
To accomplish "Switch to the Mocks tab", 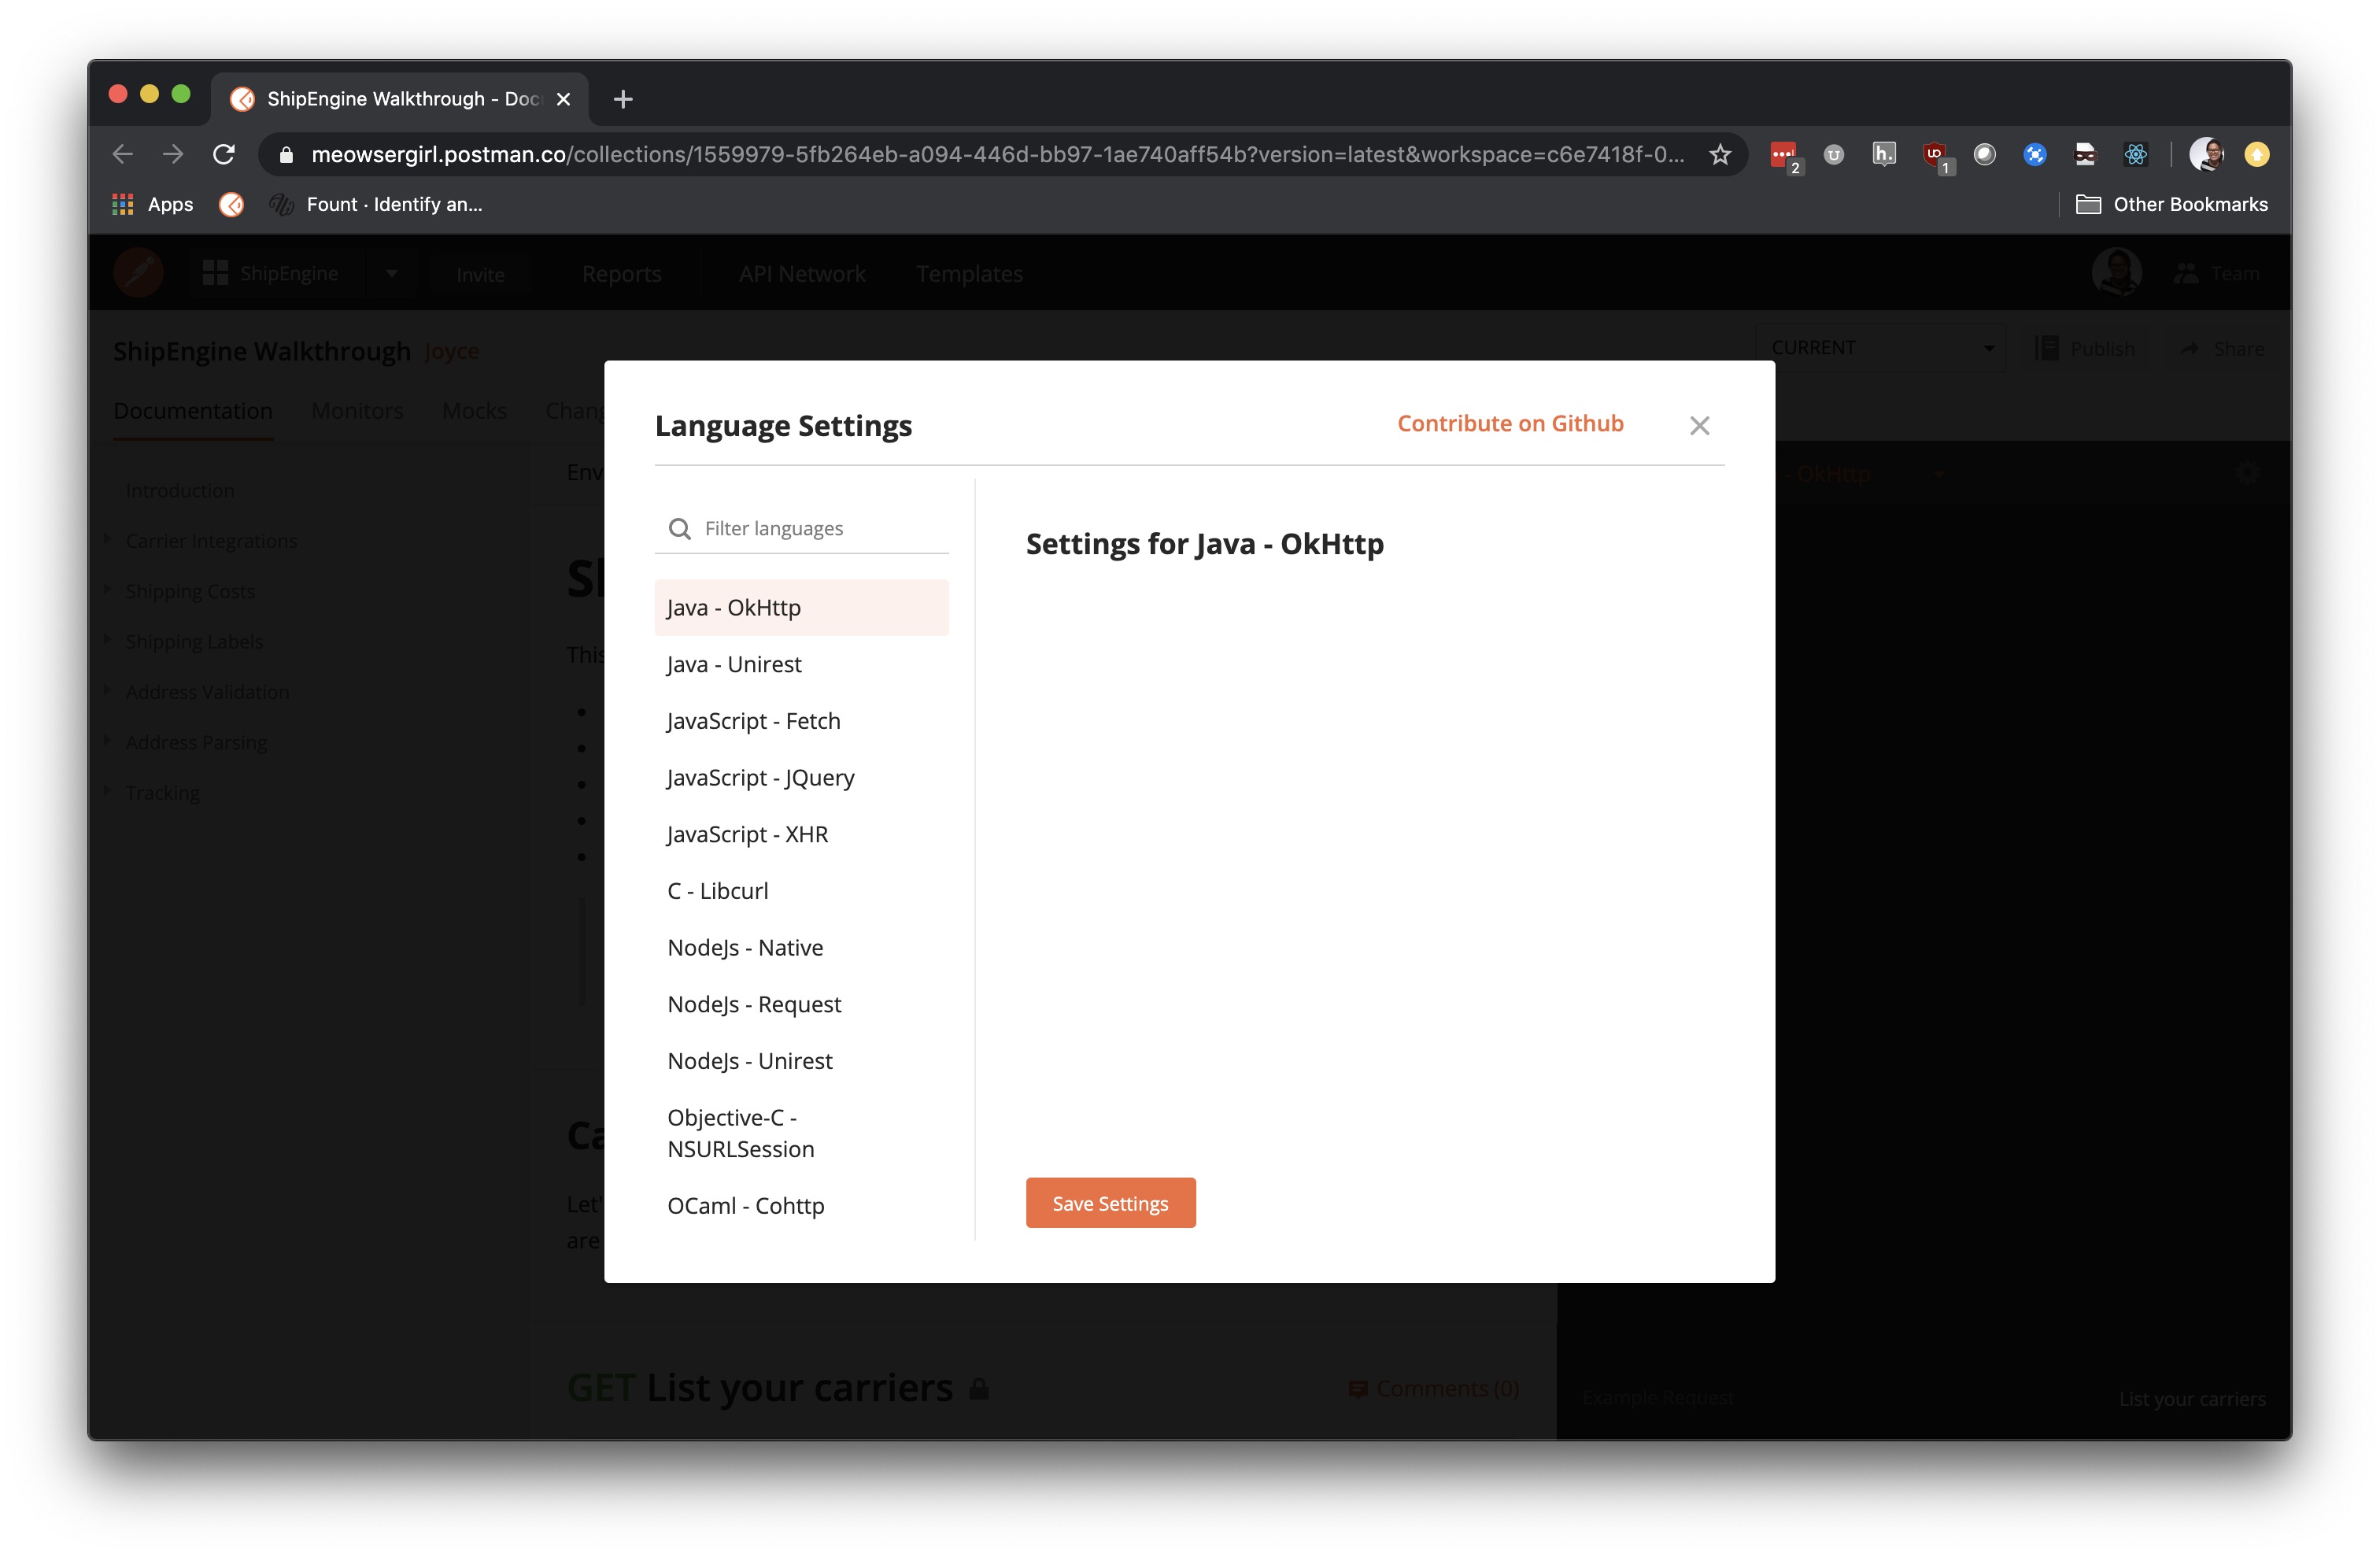I will coord(474,410).
